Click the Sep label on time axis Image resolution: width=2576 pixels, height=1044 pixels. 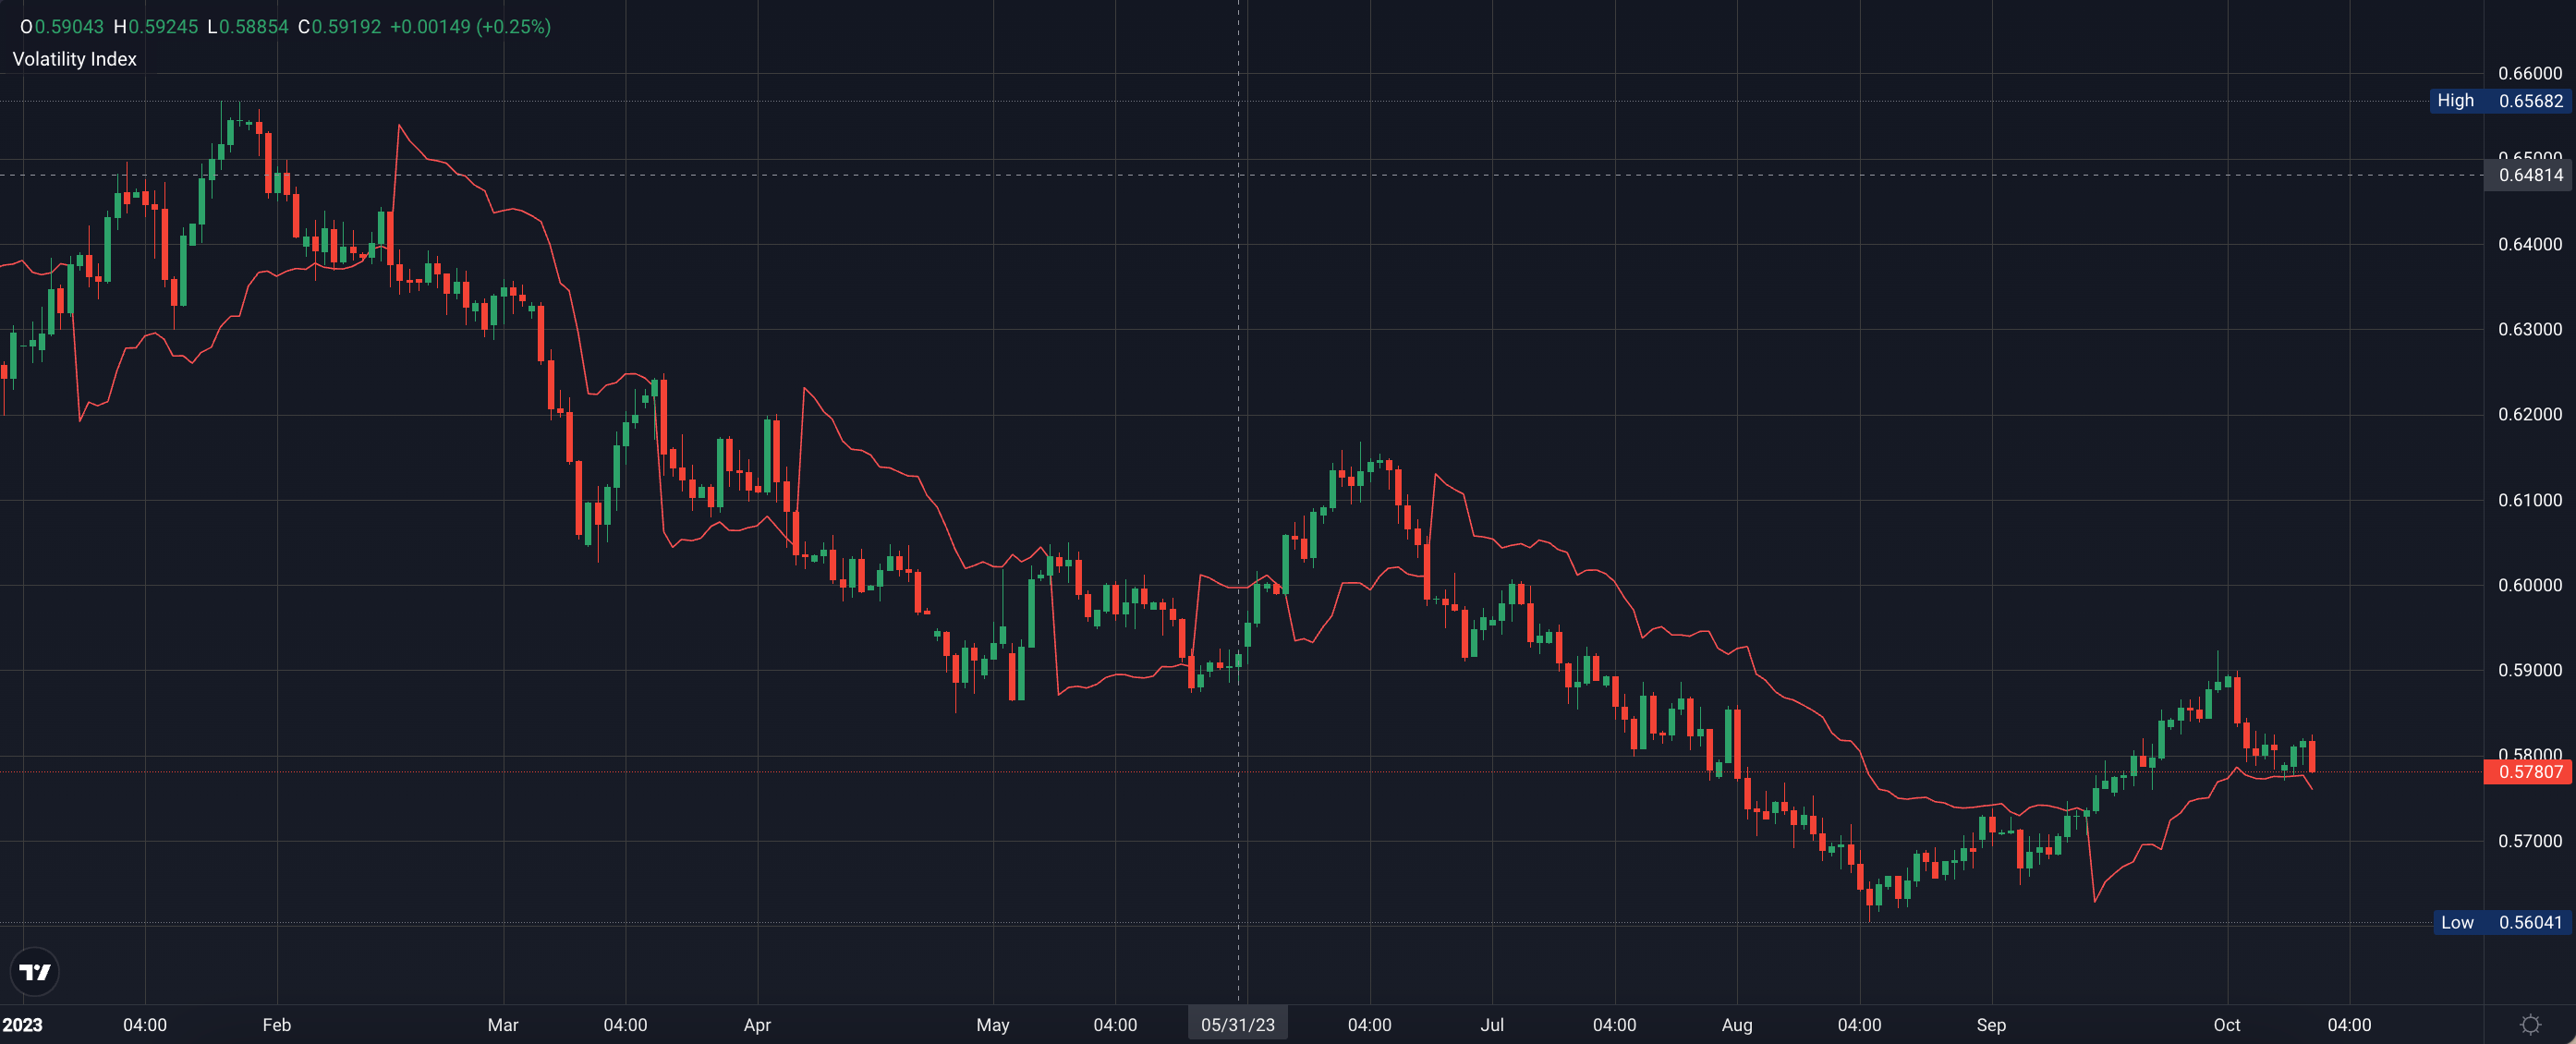[1991, 1024]
